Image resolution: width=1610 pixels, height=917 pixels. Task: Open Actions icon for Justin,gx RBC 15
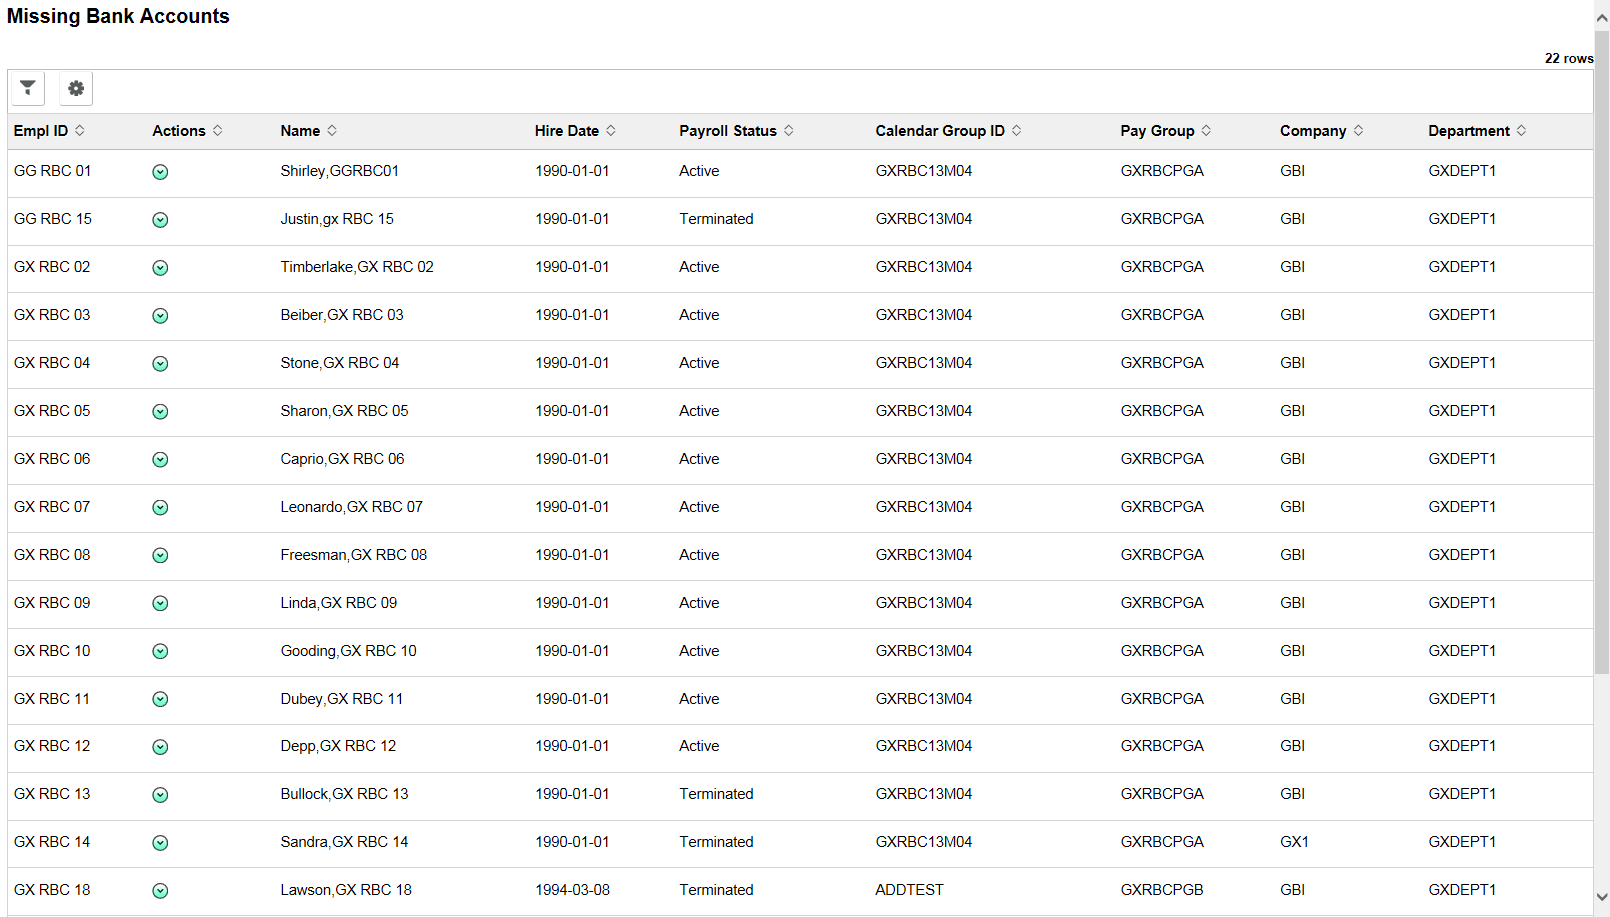pyautogui.click(x=160, y=219)
